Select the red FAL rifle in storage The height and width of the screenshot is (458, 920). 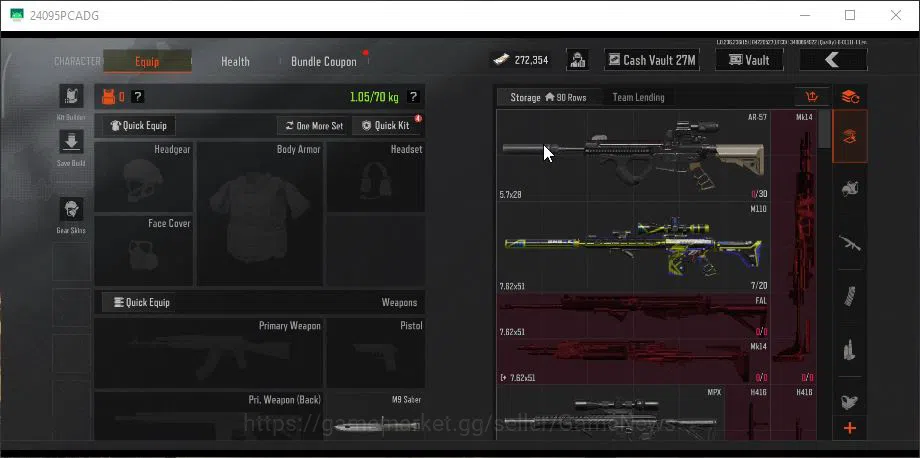click(x=633, y=316)
